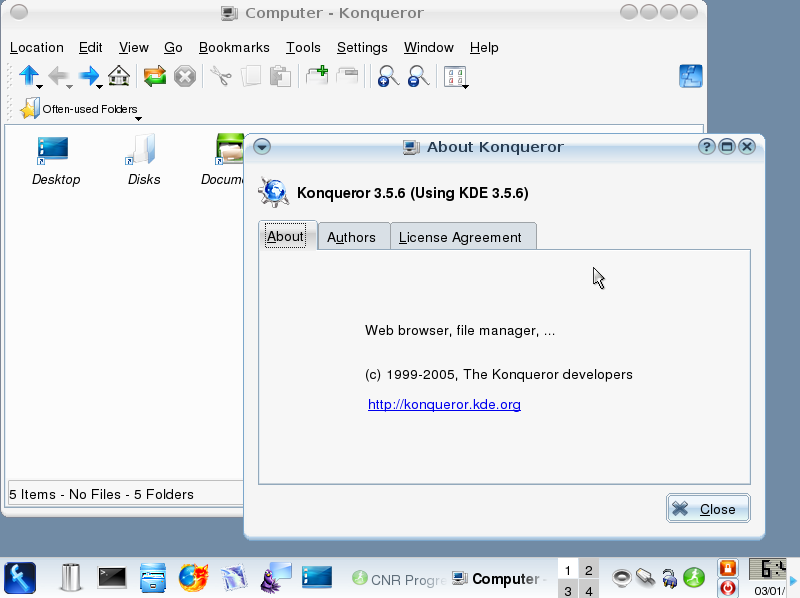Switch to virtual desktop 3

[568, 590]
